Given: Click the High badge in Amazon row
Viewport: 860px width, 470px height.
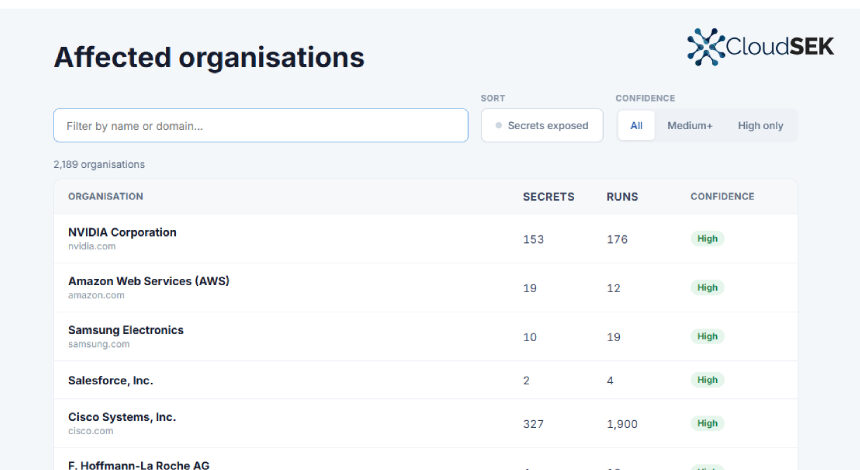Looking at the screenshot, I should [x=707, y=287].
